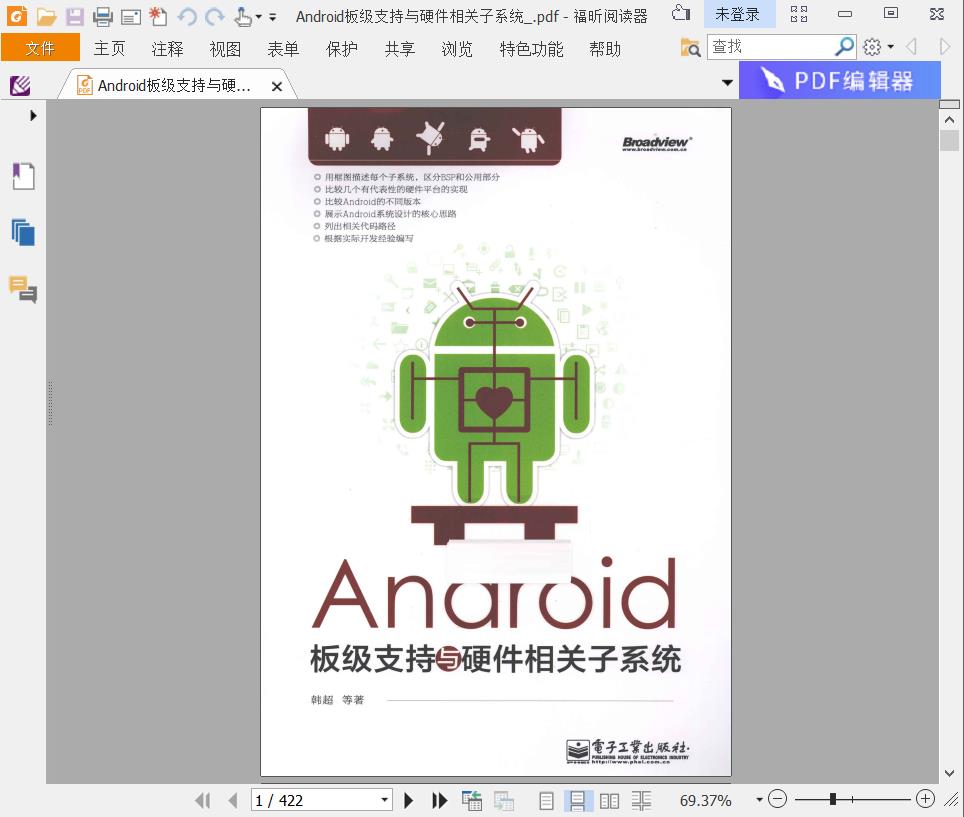Select continuous facing view mode
Image resolution: width=964 pixels, height=817 pixels.
pyautogui.click(x=641, y=800)
